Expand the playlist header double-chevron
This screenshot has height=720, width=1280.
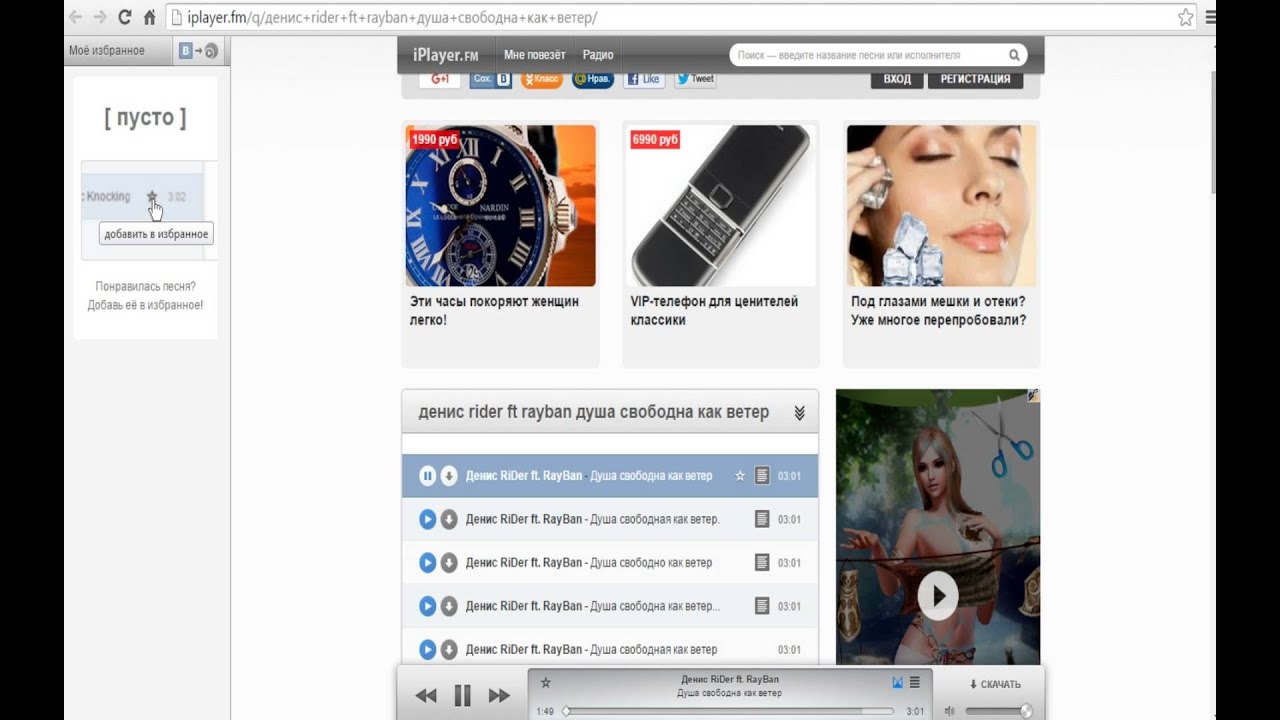pos(799,413)
